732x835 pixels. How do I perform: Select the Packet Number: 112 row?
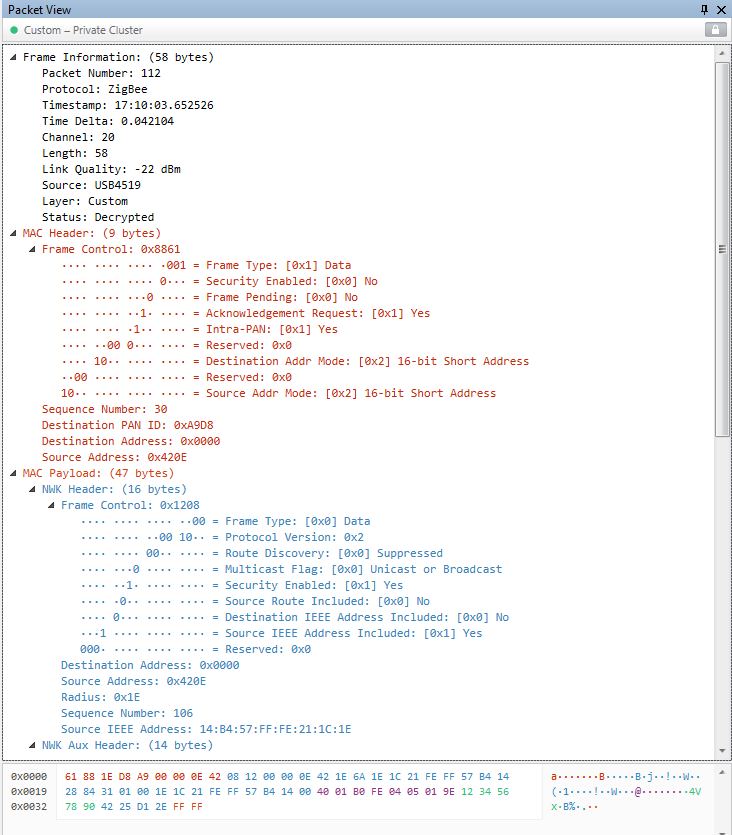pos(101,73)
